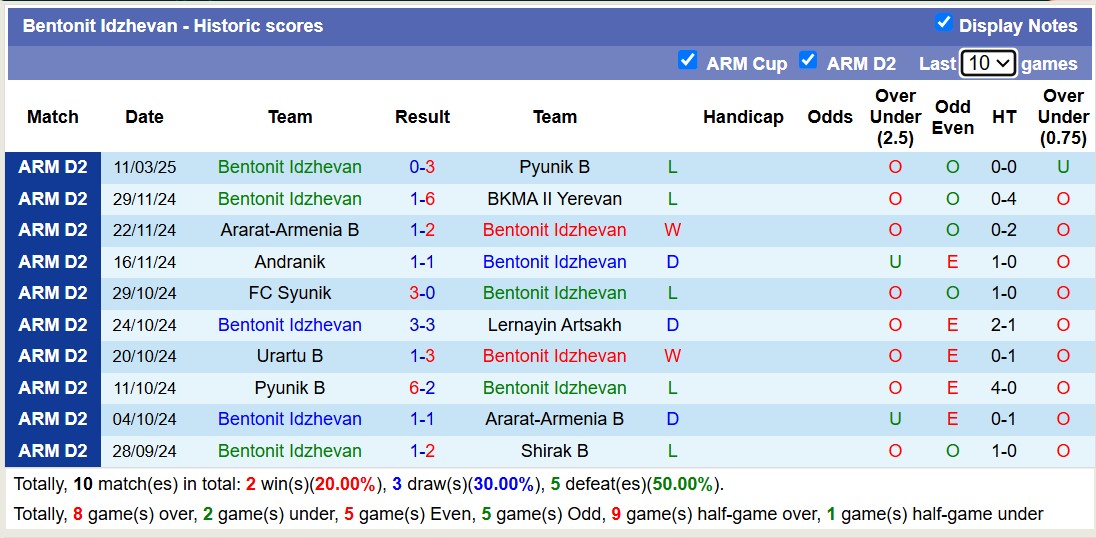1096x538 pixels.
Task: Click the Lernayin Artsakh team name
Action: [x=554, y=325]
